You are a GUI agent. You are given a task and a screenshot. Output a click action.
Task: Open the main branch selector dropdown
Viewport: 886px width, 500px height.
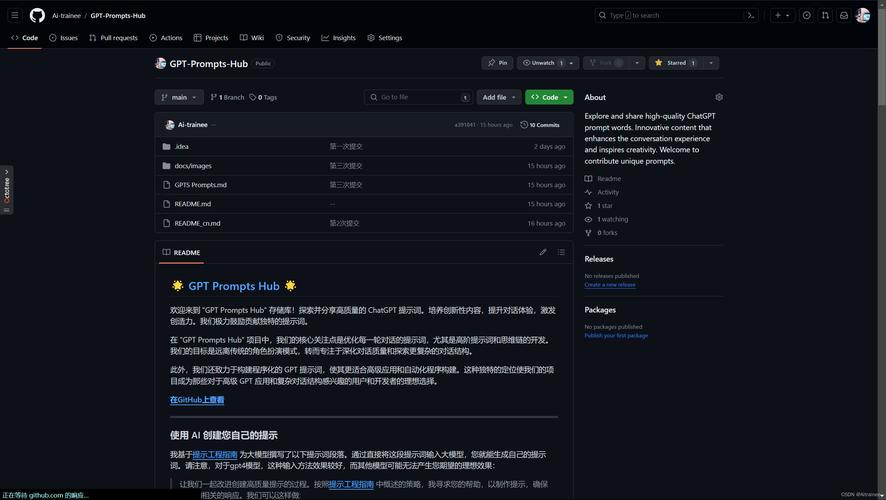pyautogui.click(x=179, y=97)
